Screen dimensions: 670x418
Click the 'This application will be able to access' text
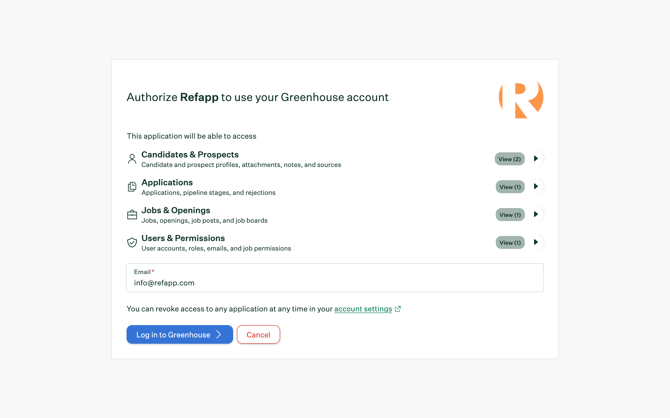point(191,136)
